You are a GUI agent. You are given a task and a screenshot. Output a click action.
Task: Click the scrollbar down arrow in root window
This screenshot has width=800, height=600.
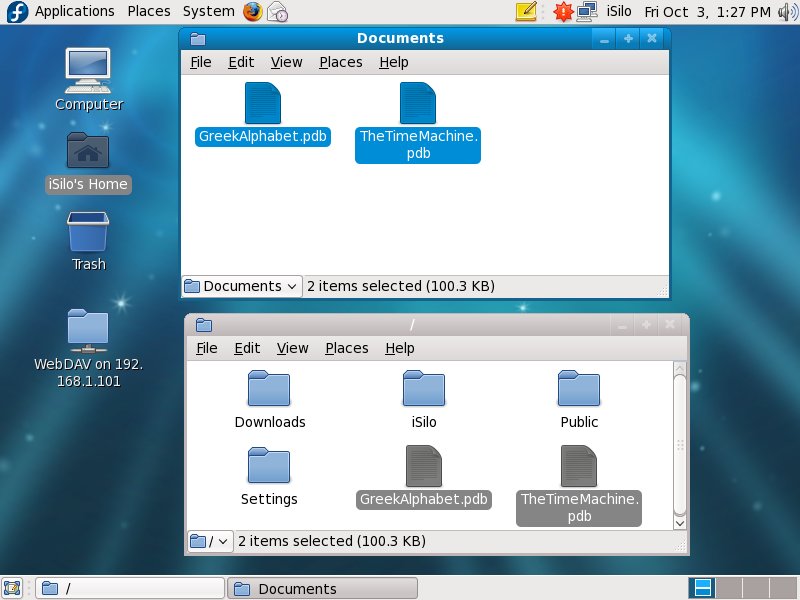pos(680,522)
